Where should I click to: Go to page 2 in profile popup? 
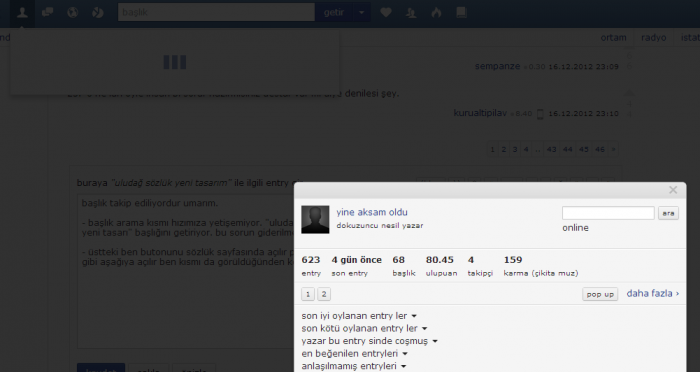324,294
